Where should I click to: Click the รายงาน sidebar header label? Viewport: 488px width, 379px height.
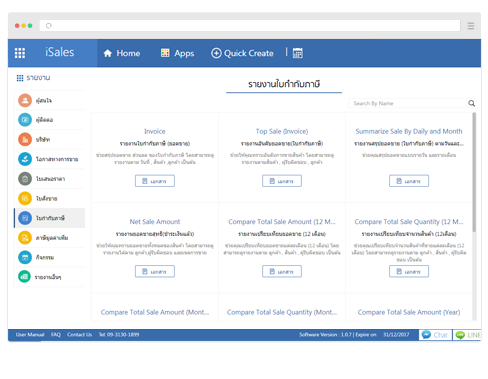click(38, 78)
